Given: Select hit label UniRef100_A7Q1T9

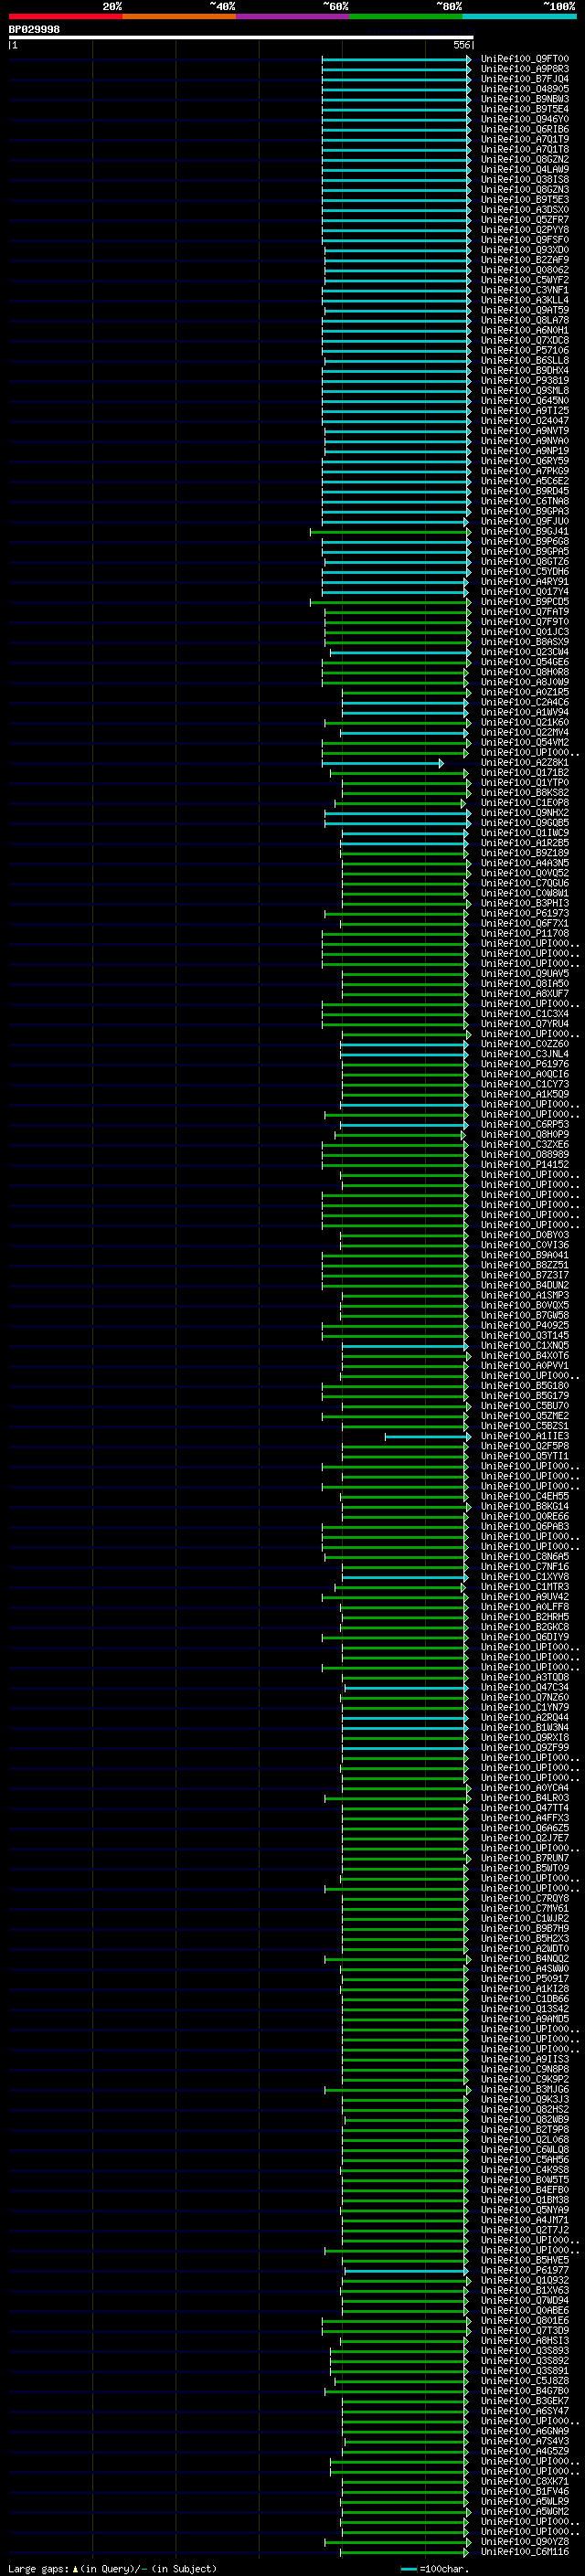Looking at the screenshot, I should click(x=525, y=139).
